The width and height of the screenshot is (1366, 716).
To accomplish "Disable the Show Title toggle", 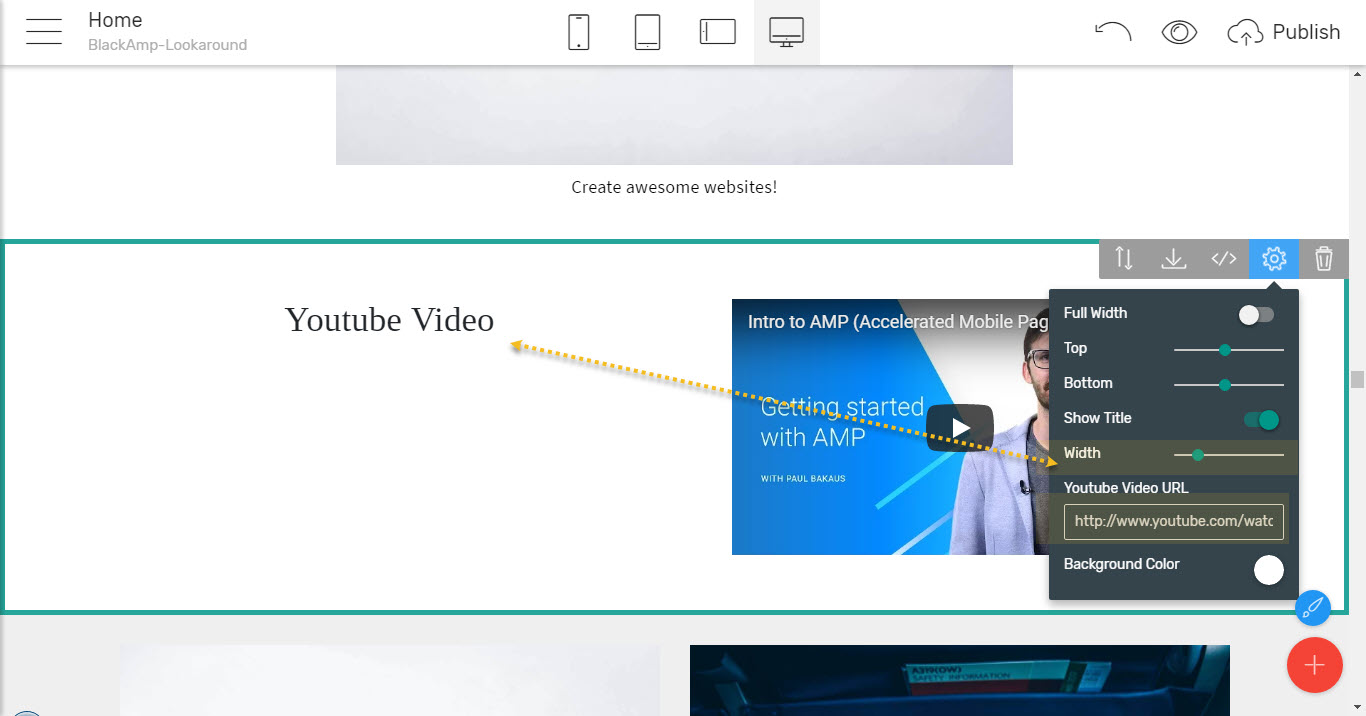I will point(1261,420).
